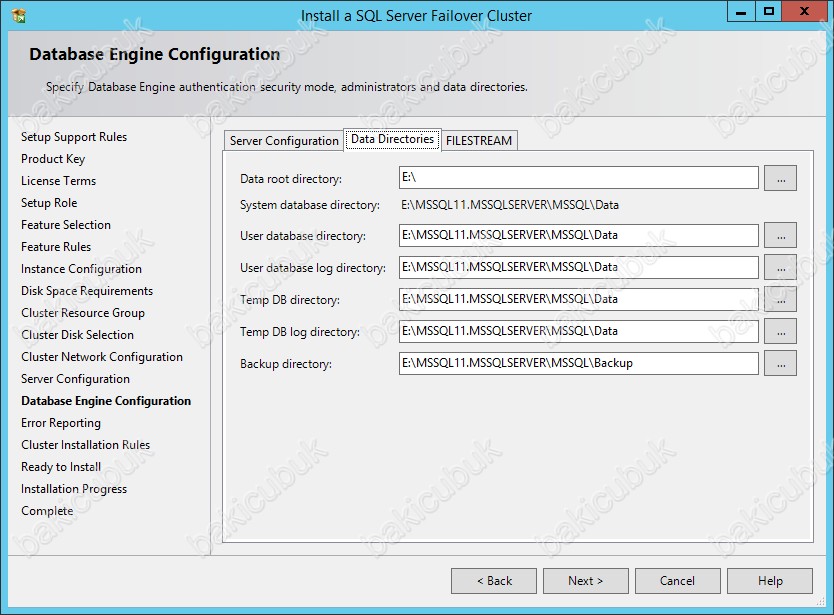Select Ready to Install step

tap(61, 467)
